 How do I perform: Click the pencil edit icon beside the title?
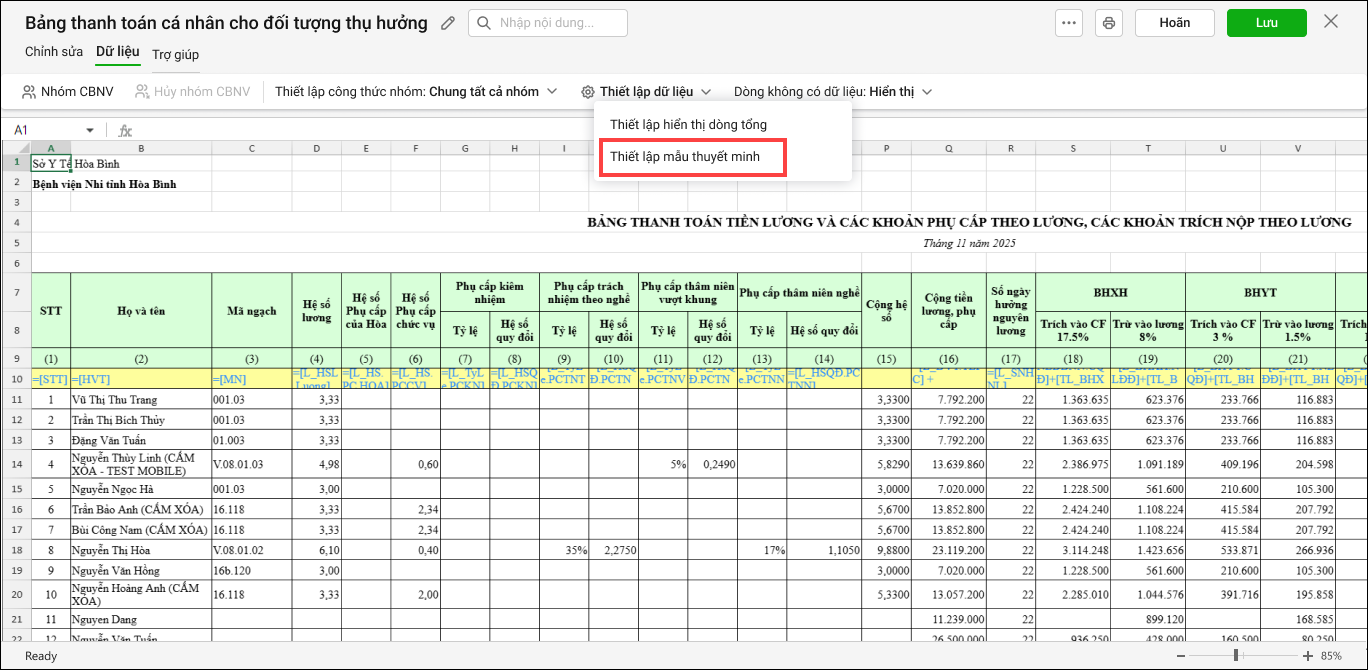pyautogui.click(x=448, y=23)
